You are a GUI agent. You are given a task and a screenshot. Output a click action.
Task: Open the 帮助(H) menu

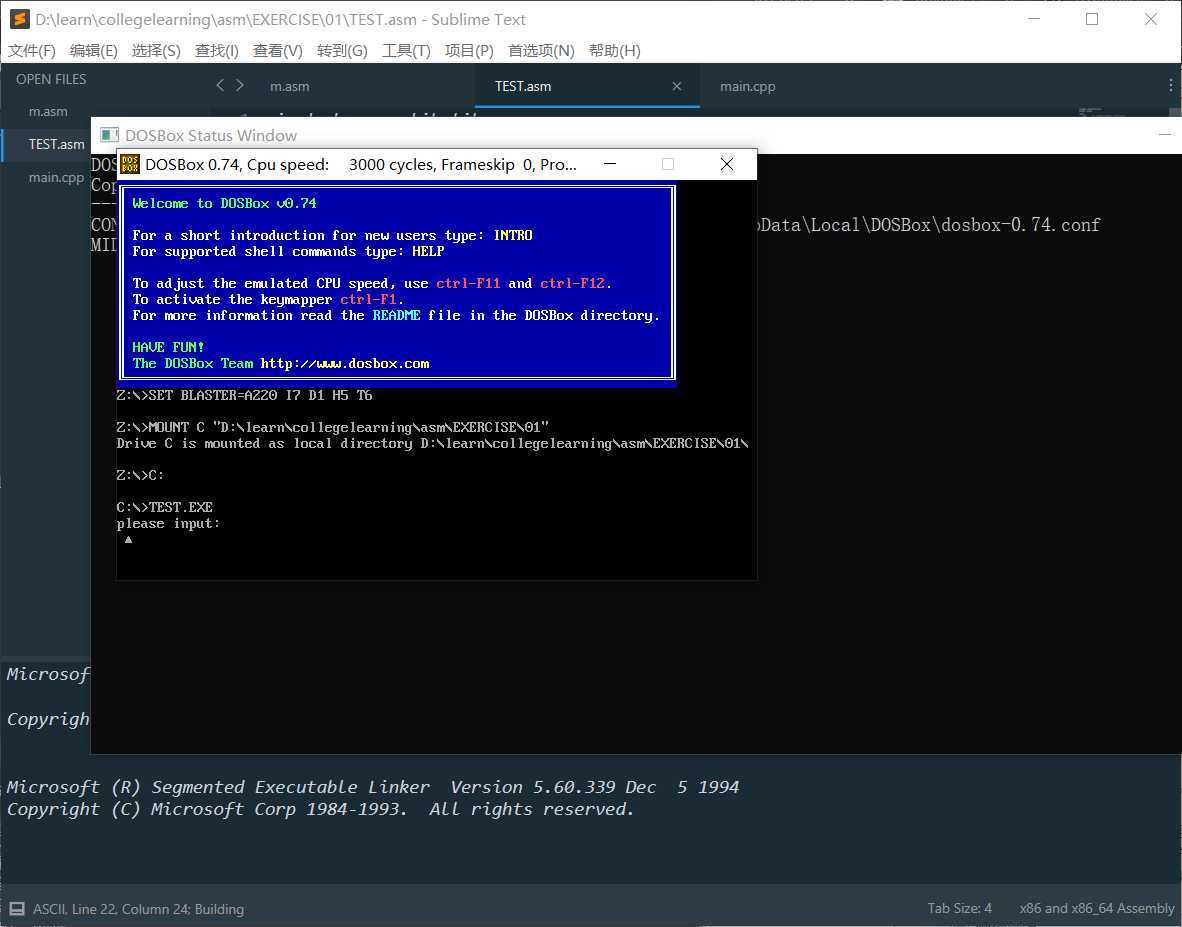pos(614,50)
